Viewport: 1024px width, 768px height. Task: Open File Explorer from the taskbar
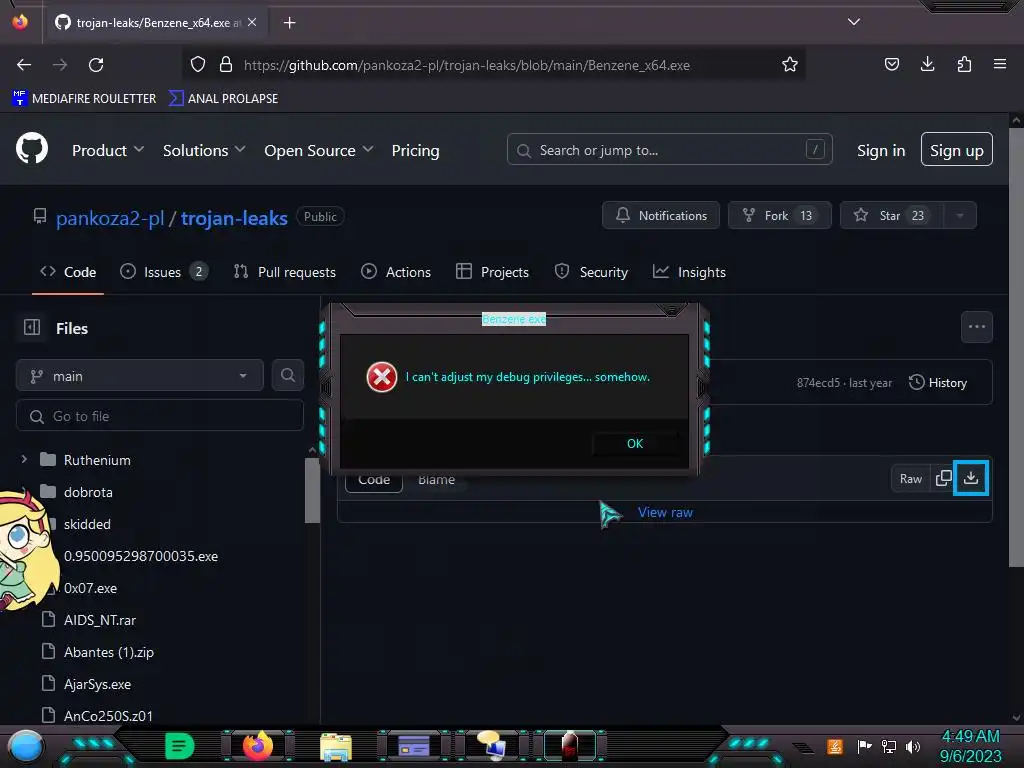click(336, 746)
